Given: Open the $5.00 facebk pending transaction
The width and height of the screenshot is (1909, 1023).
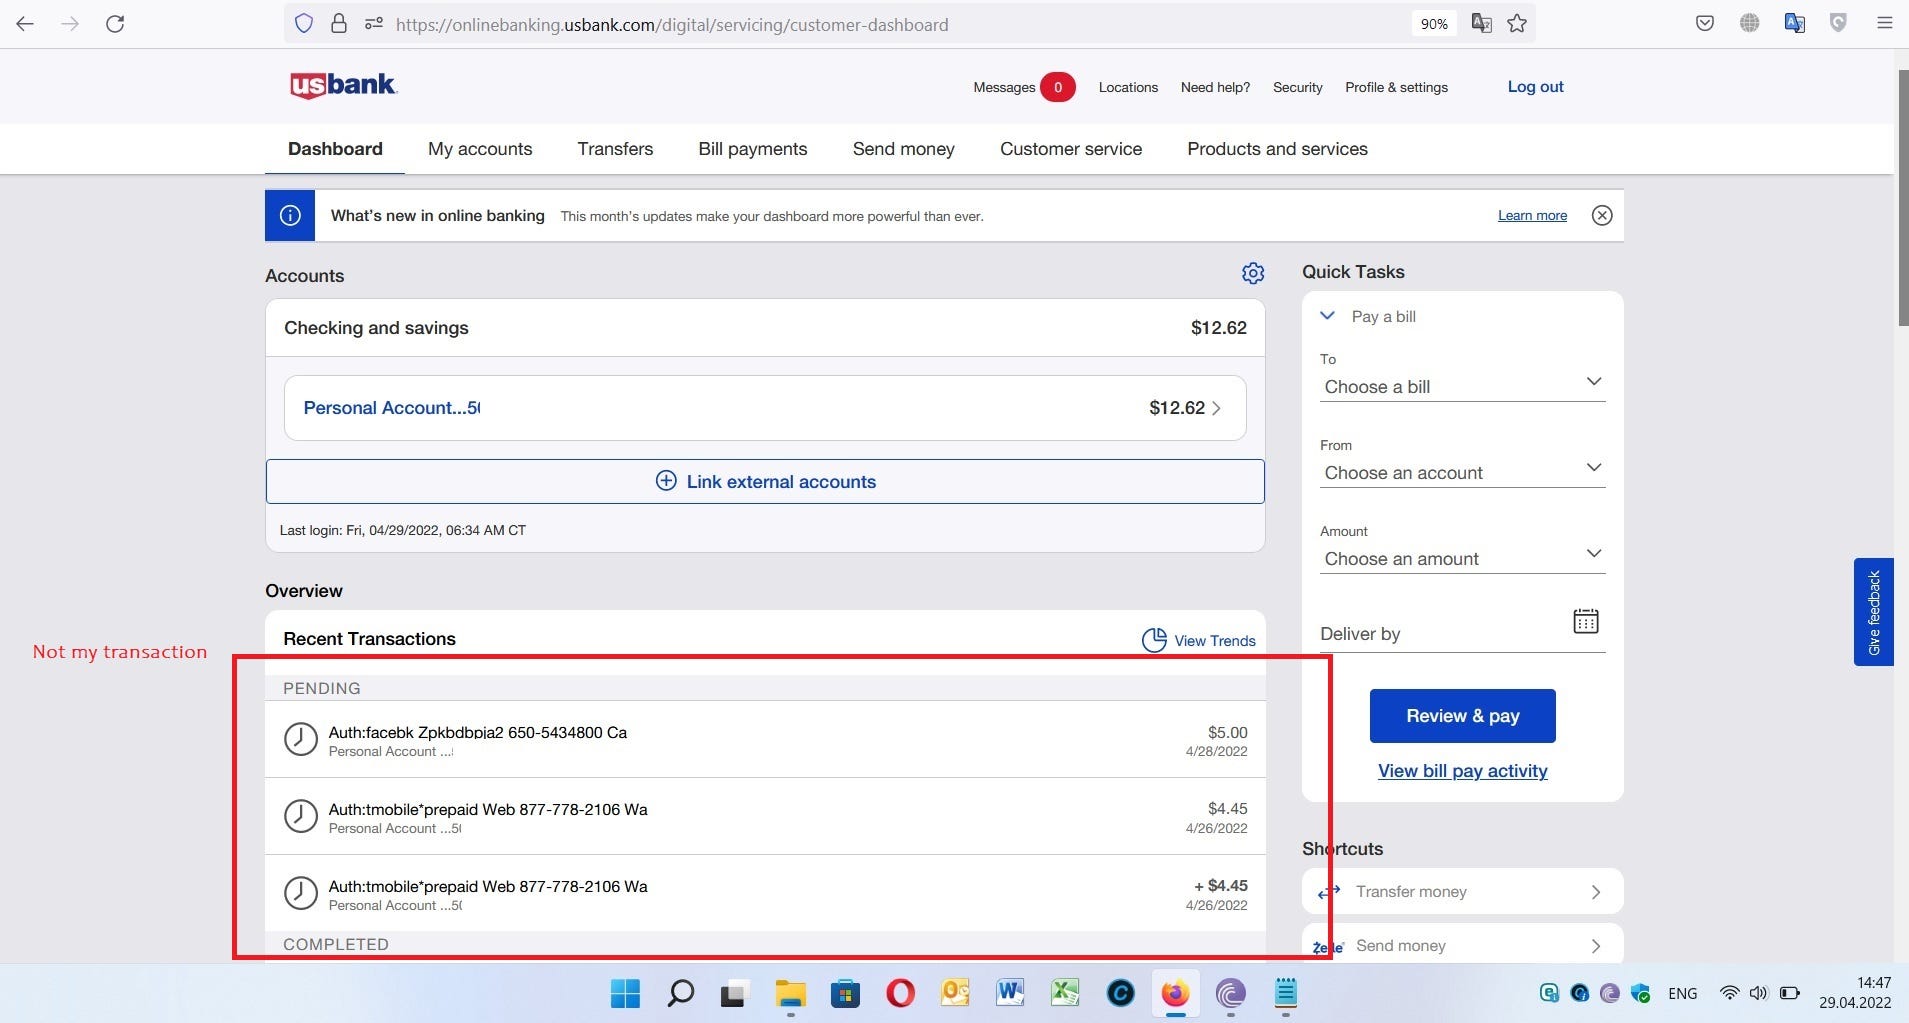Looking at the screenshot, I should [x=765, y=740].
